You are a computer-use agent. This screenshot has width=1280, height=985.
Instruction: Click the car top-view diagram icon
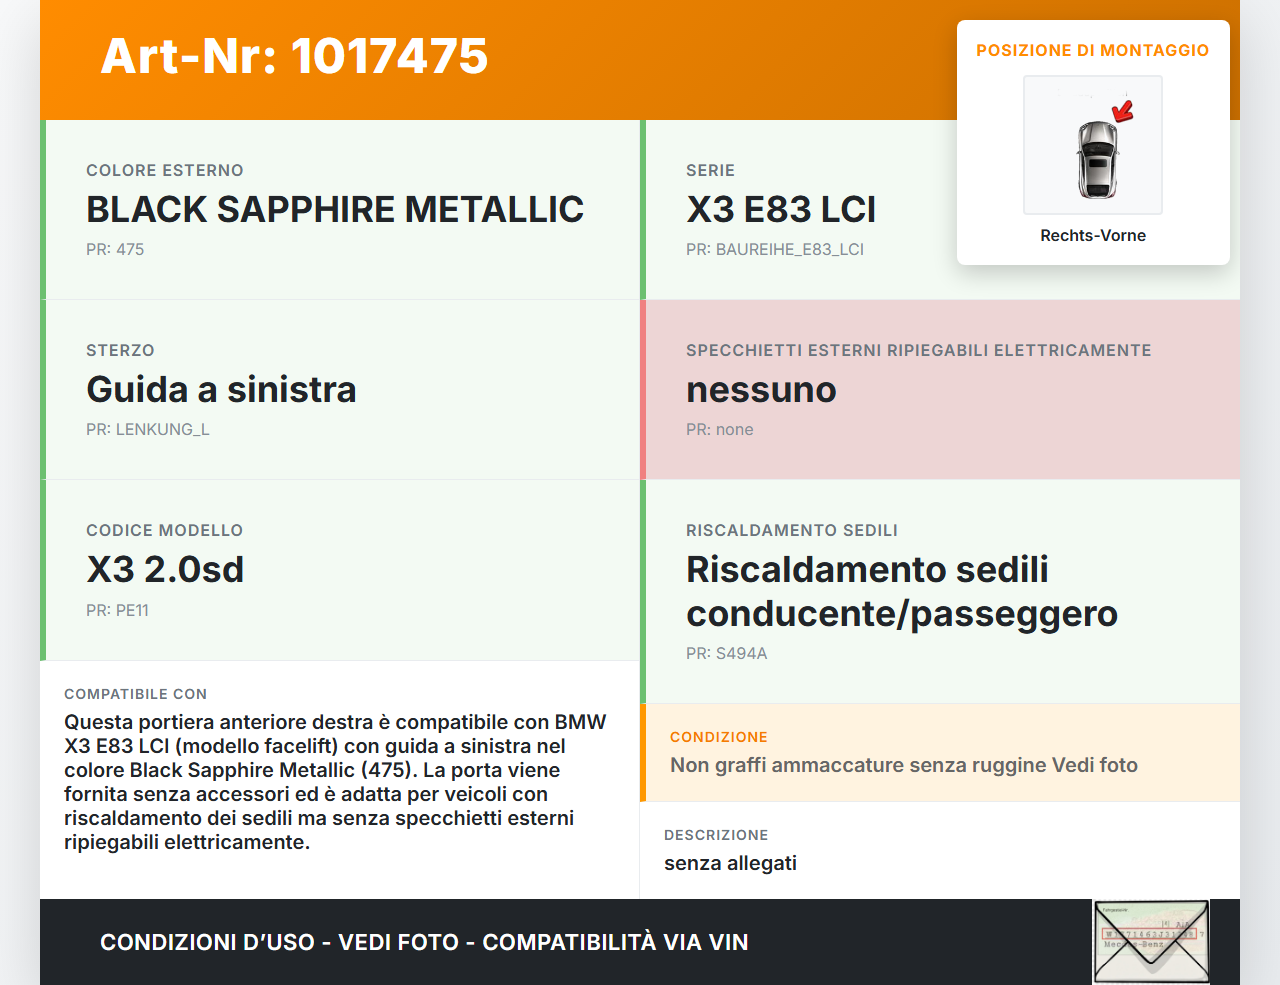pyautogui.click(x=1092, y=145)
